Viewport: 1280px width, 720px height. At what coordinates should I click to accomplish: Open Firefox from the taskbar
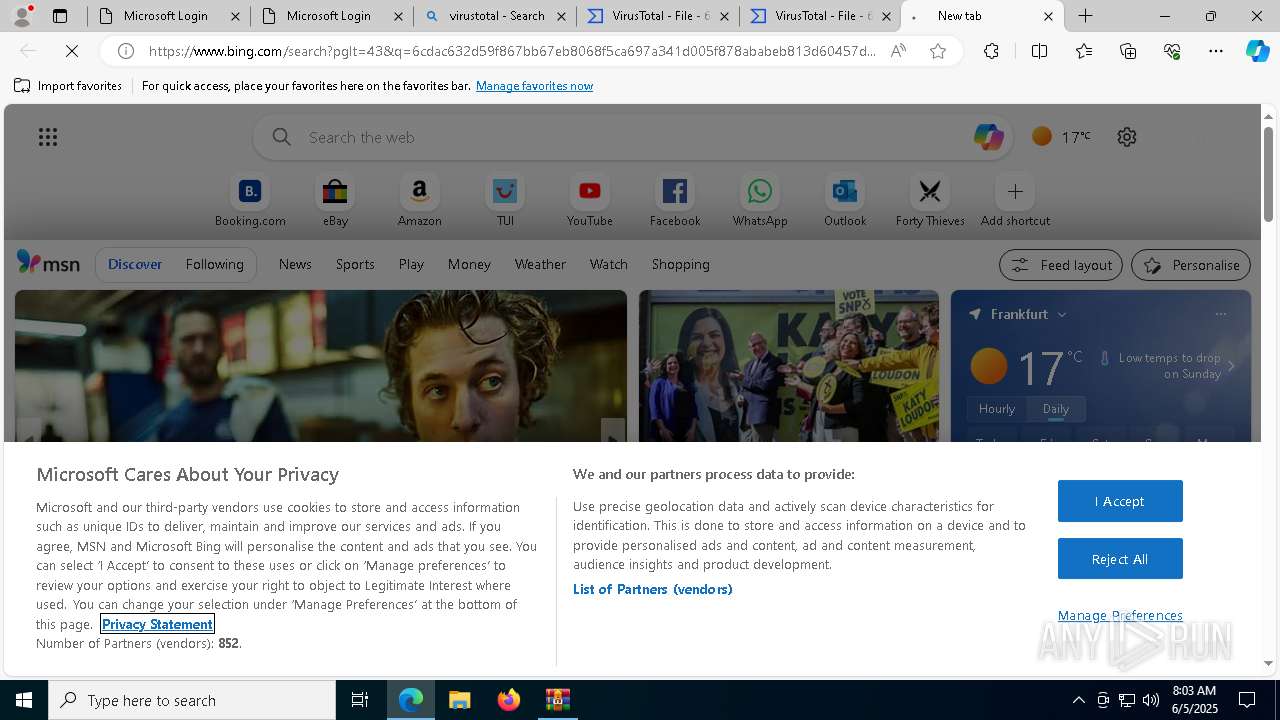click(509, 700)
